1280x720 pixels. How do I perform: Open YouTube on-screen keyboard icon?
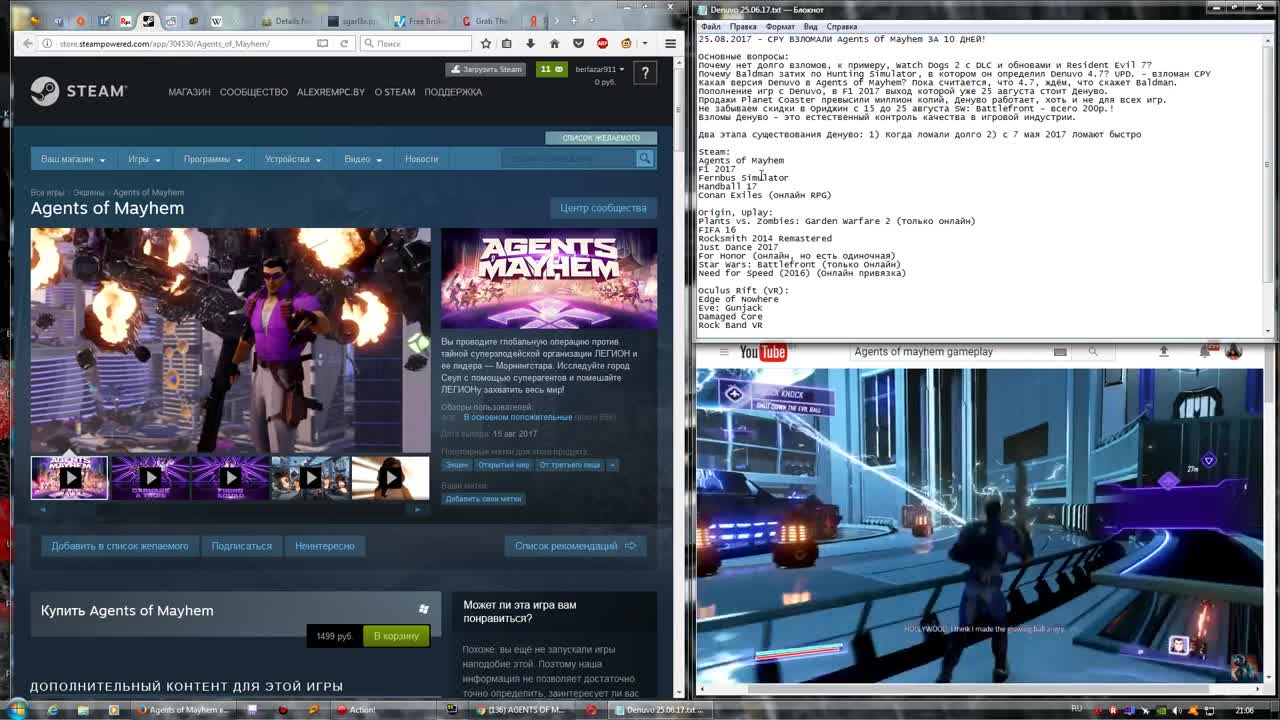tap(1060, 352)
